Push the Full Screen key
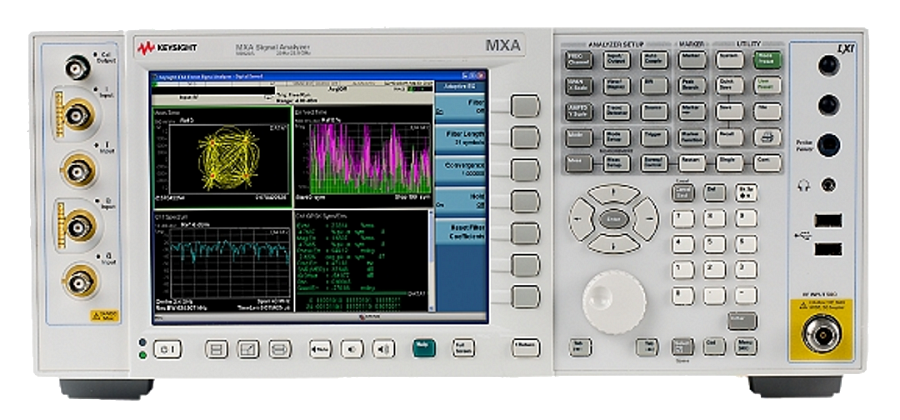 [x=463, y=348]
